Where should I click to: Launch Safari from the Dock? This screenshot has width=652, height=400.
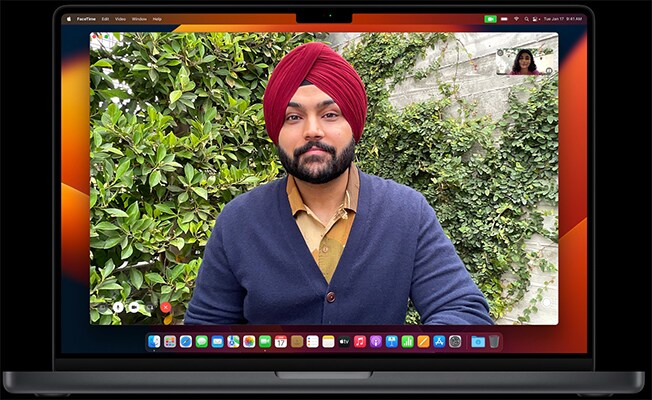(186, 341)
